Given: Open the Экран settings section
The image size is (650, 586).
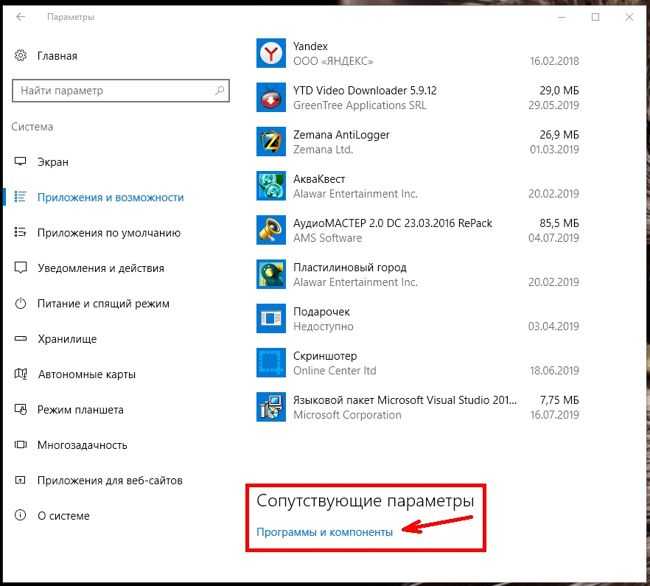Looking at the screenshot, I should pyautogui.click(x=53, y=162).
